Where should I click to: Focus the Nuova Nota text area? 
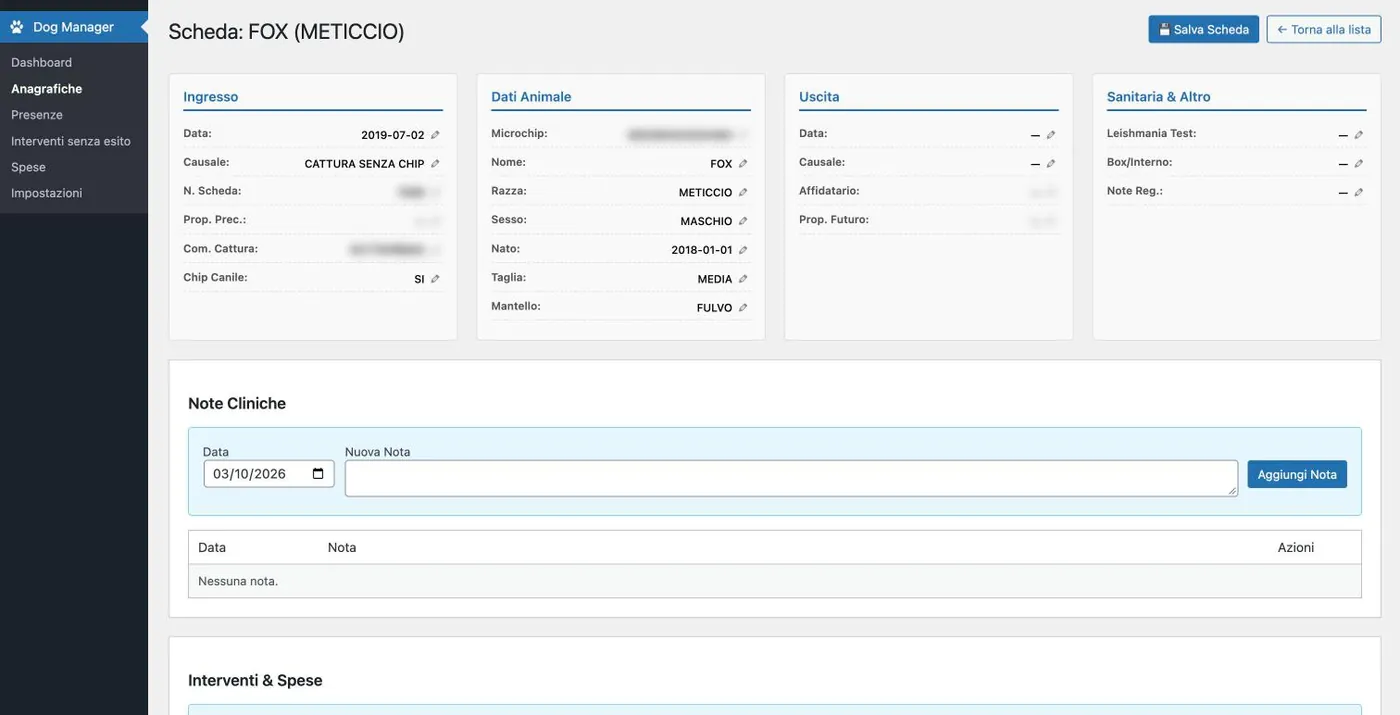coord(791,478)
